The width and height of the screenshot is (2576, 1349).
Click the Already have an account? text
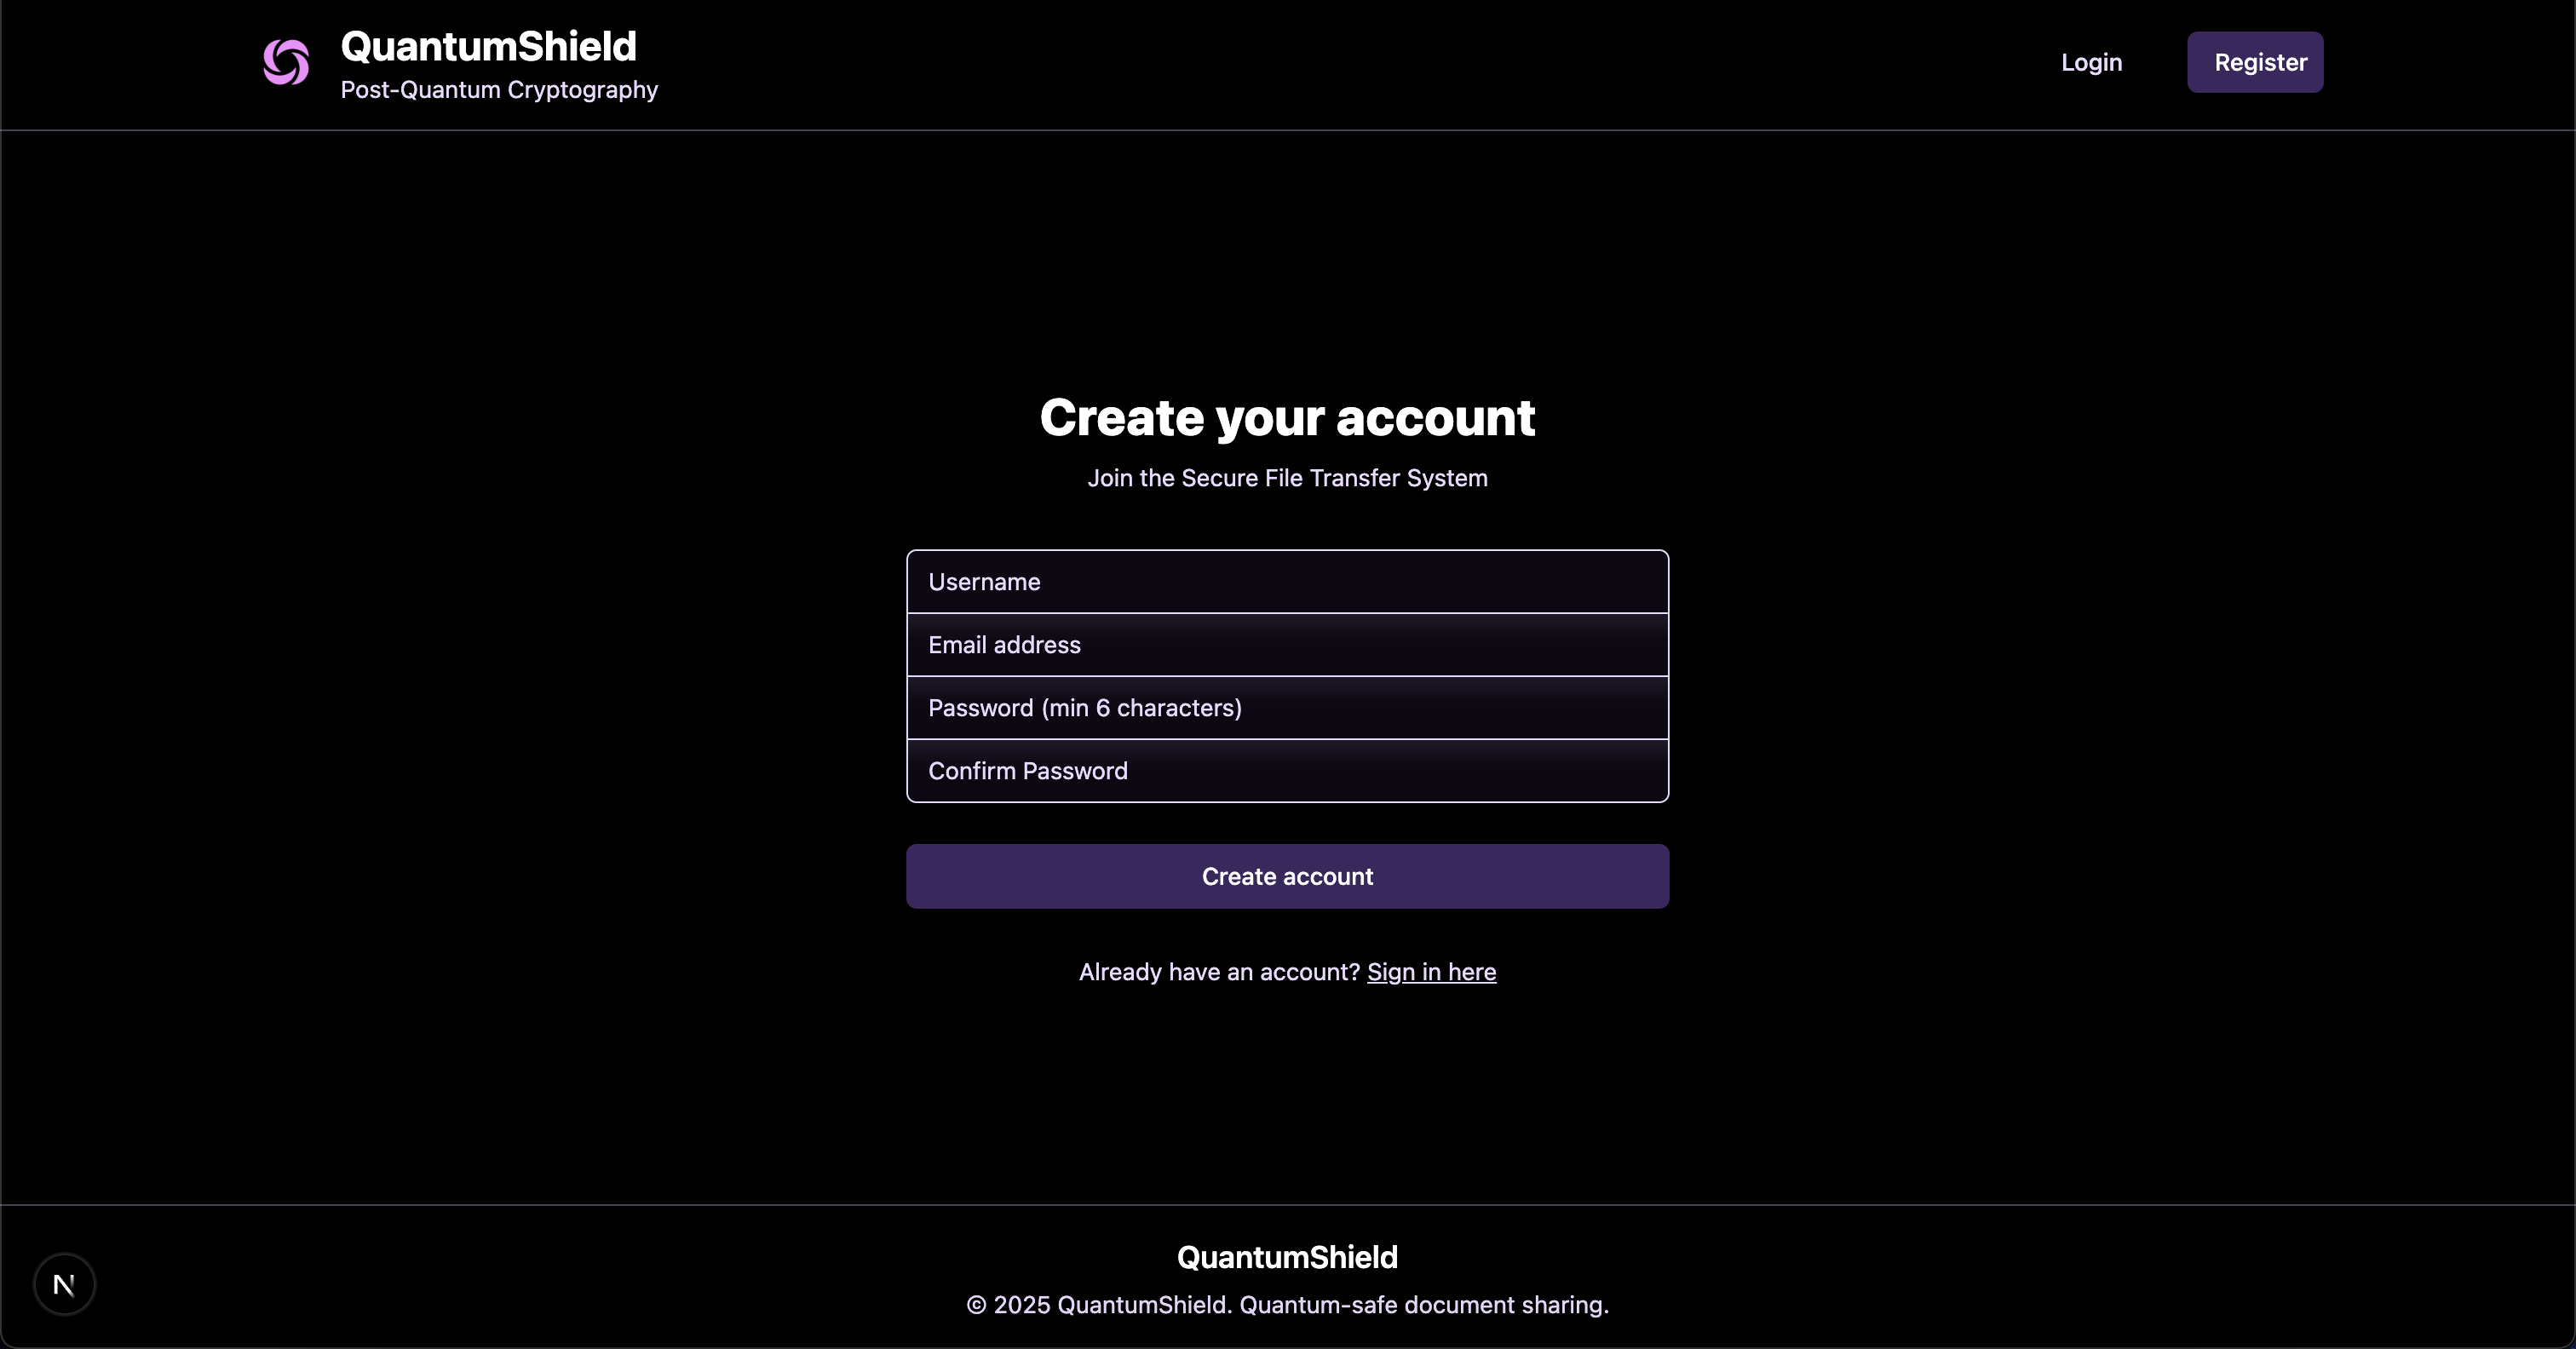point(1218,972)
